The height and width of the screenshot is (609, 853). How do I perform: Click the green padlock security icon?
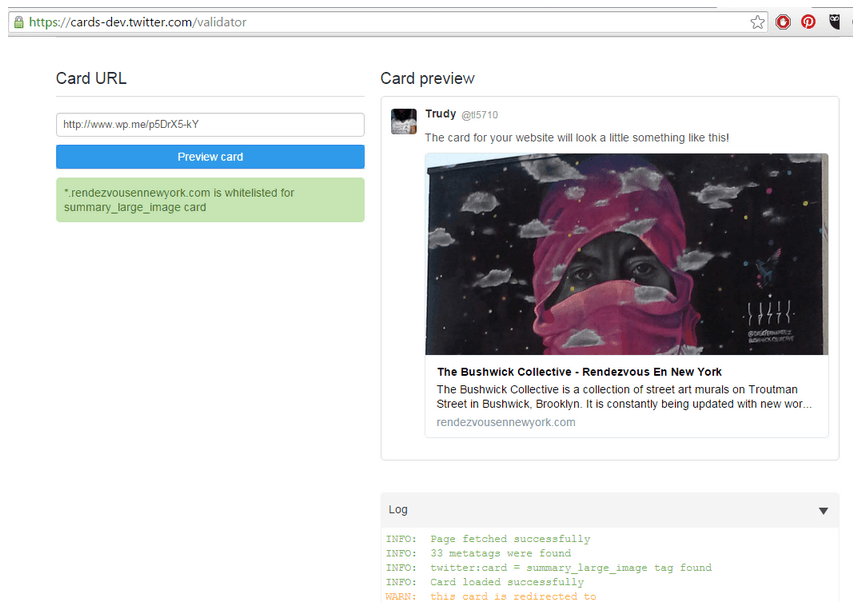click(18, 22)
